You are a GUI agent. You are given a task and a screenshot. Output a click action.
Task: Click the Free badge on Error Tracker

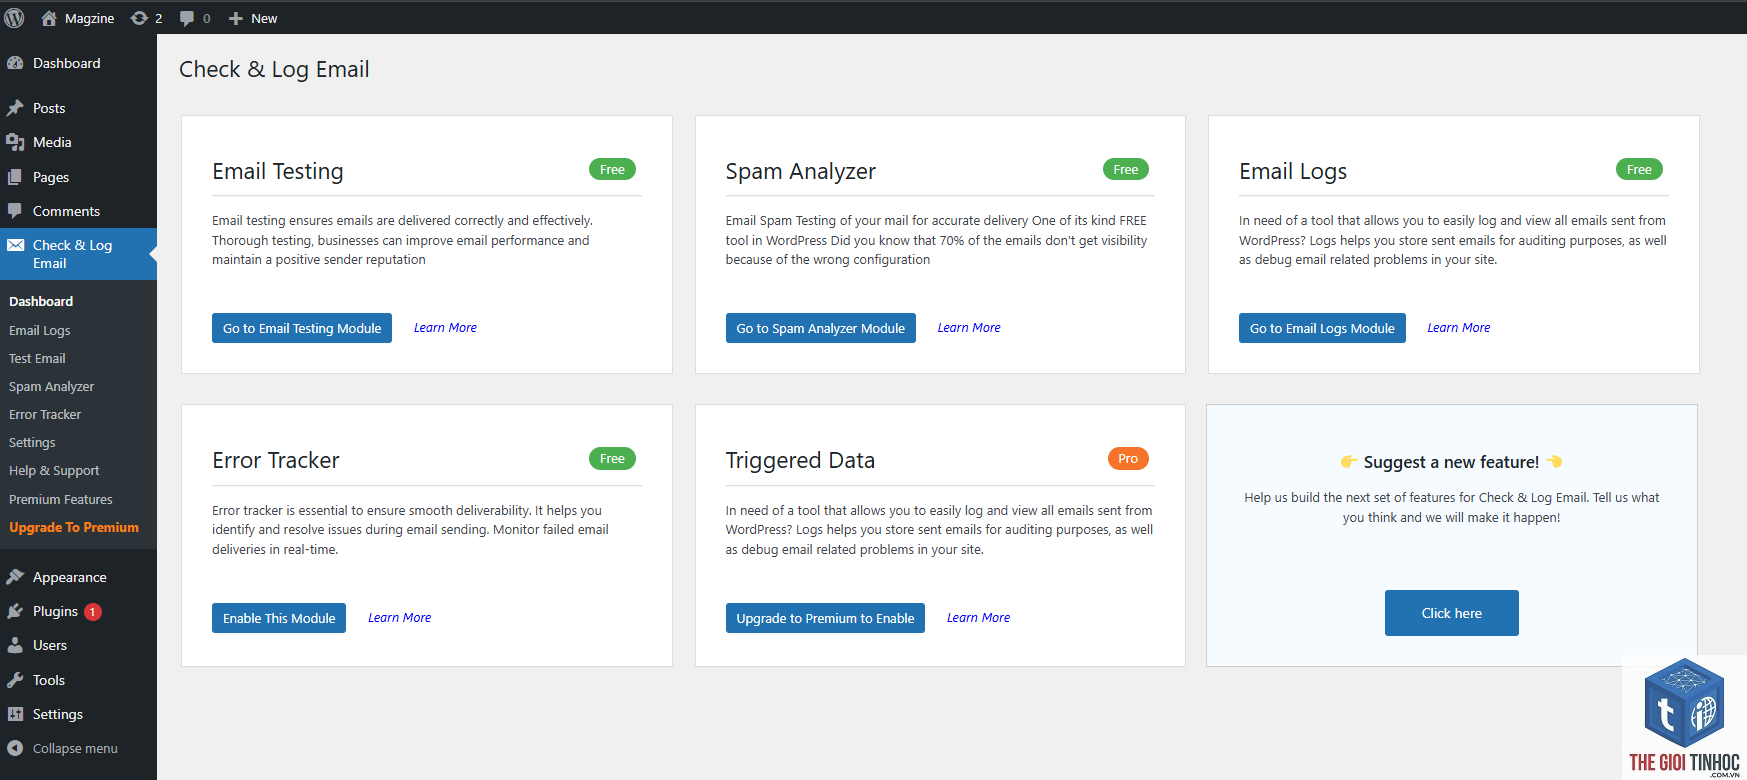click(x=612, y=458)
